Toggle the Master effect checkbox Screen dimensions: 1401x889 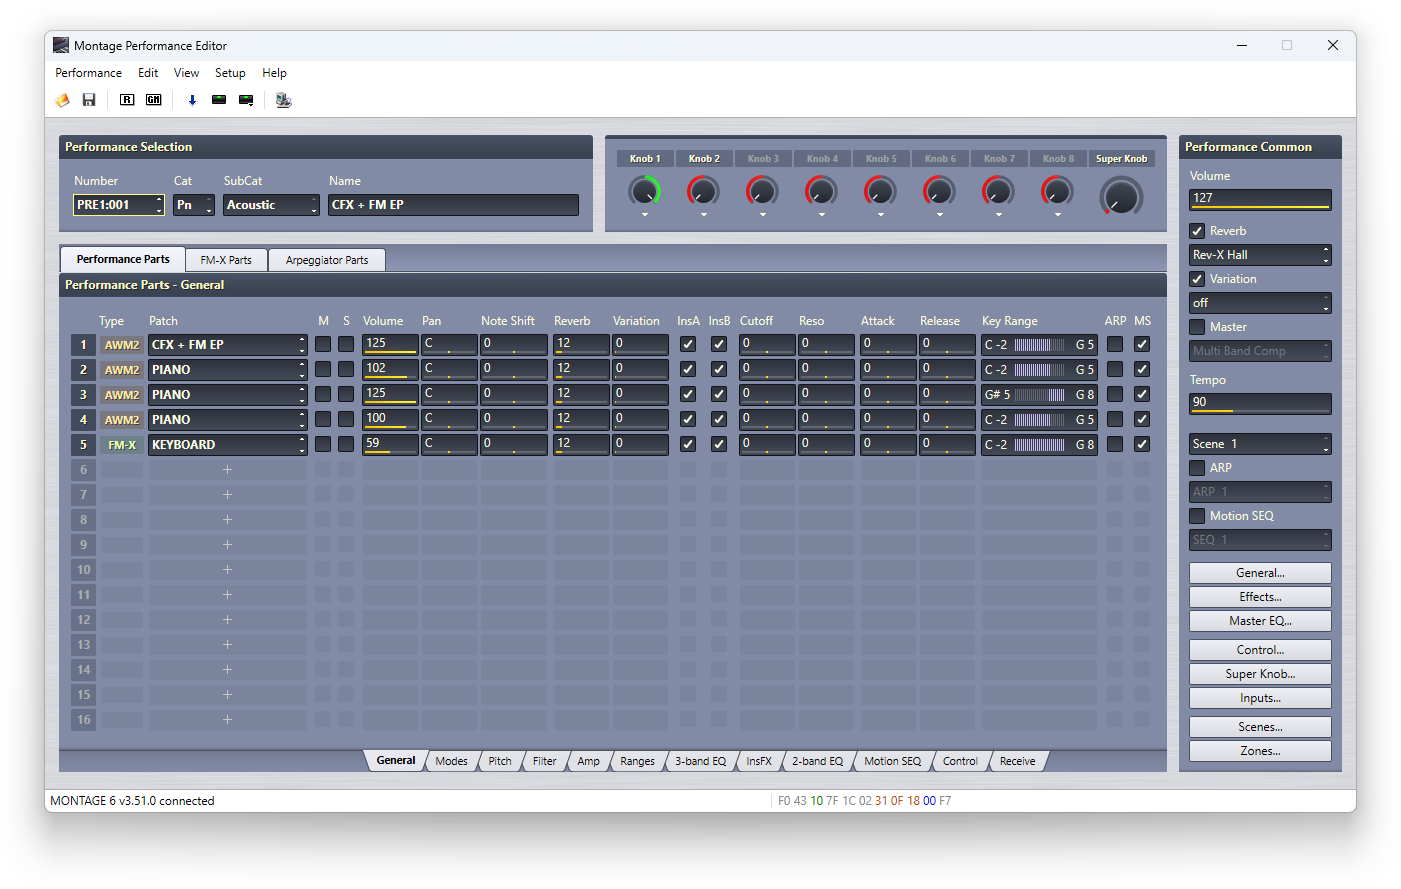click(x=1197, y=327)
